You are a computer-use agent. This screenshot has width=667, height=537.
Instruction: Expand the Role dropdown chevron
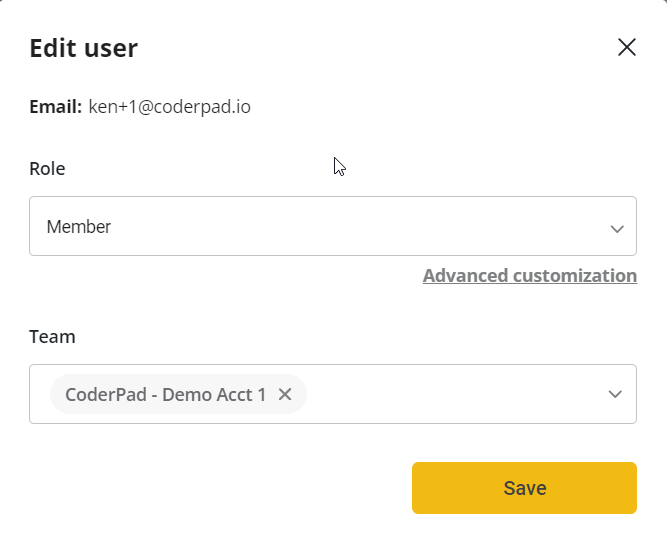pyautogui.click(x=617, y=228)
